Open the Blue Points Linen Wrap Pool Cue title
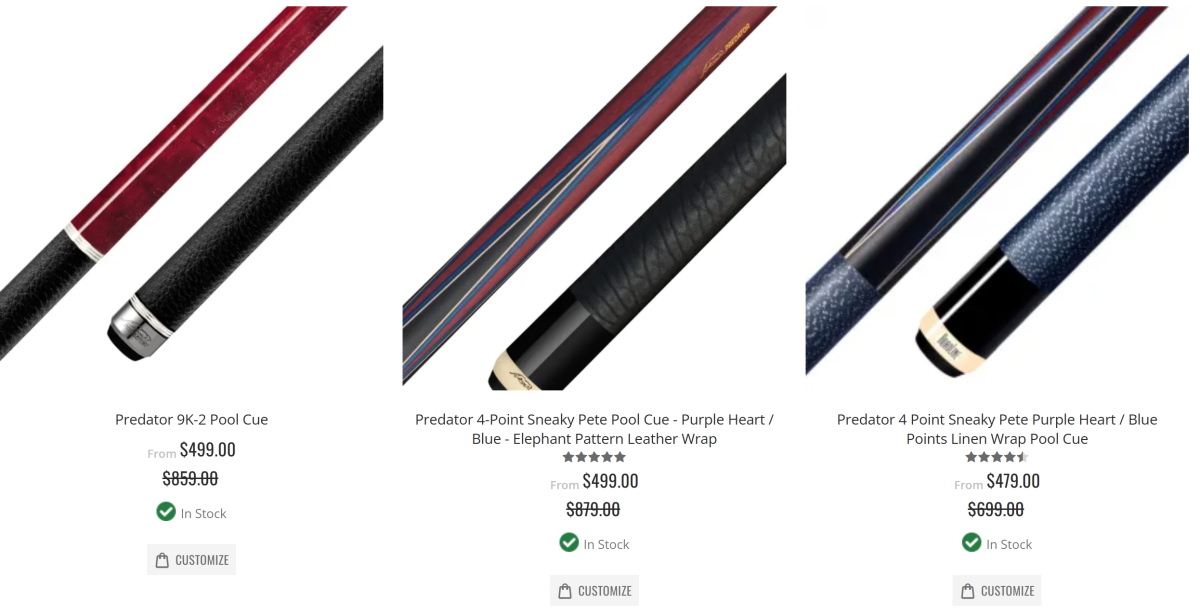 (x=997, y=429)
